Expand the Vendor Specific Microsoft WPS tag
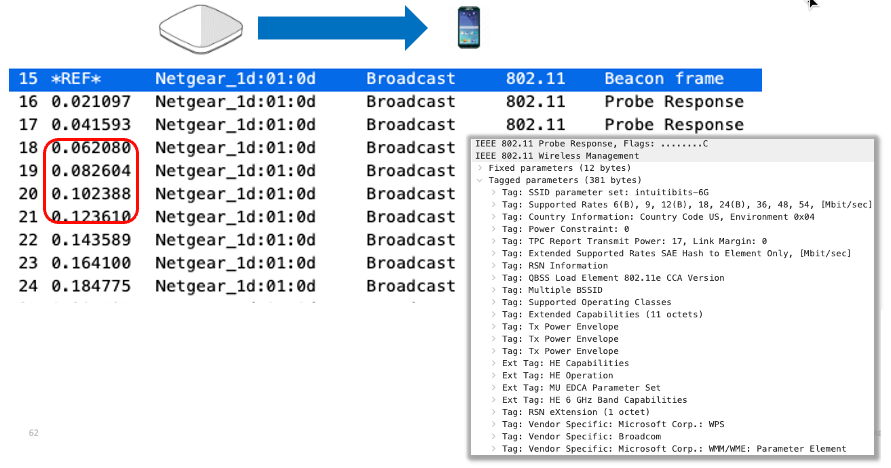 point(494,424)
